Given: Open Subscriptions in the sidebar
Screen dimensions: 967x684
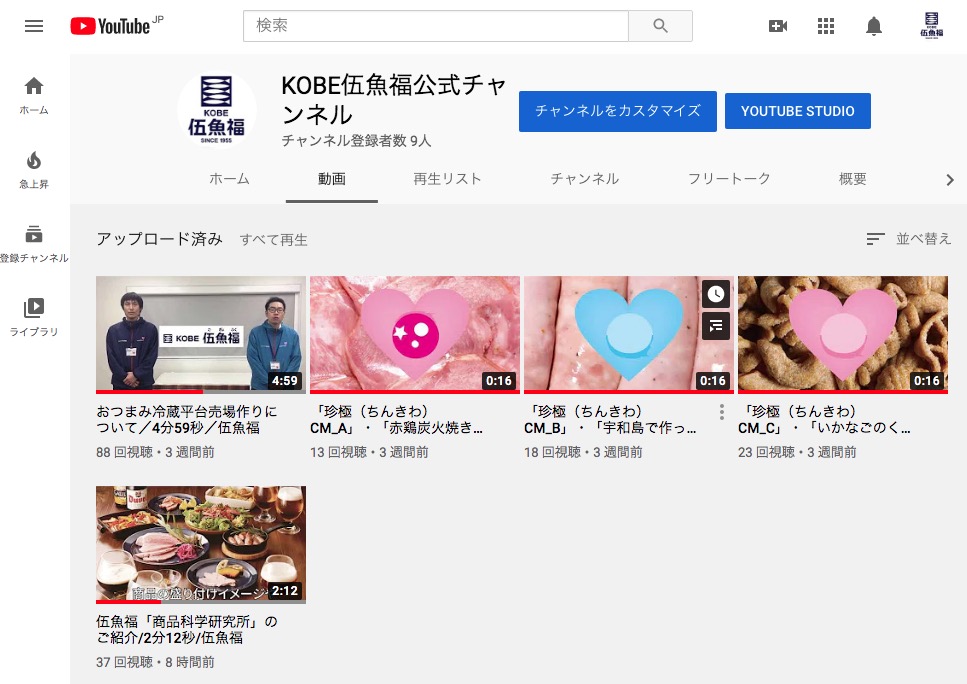Looking at the screenshot, I should [34, 244].
